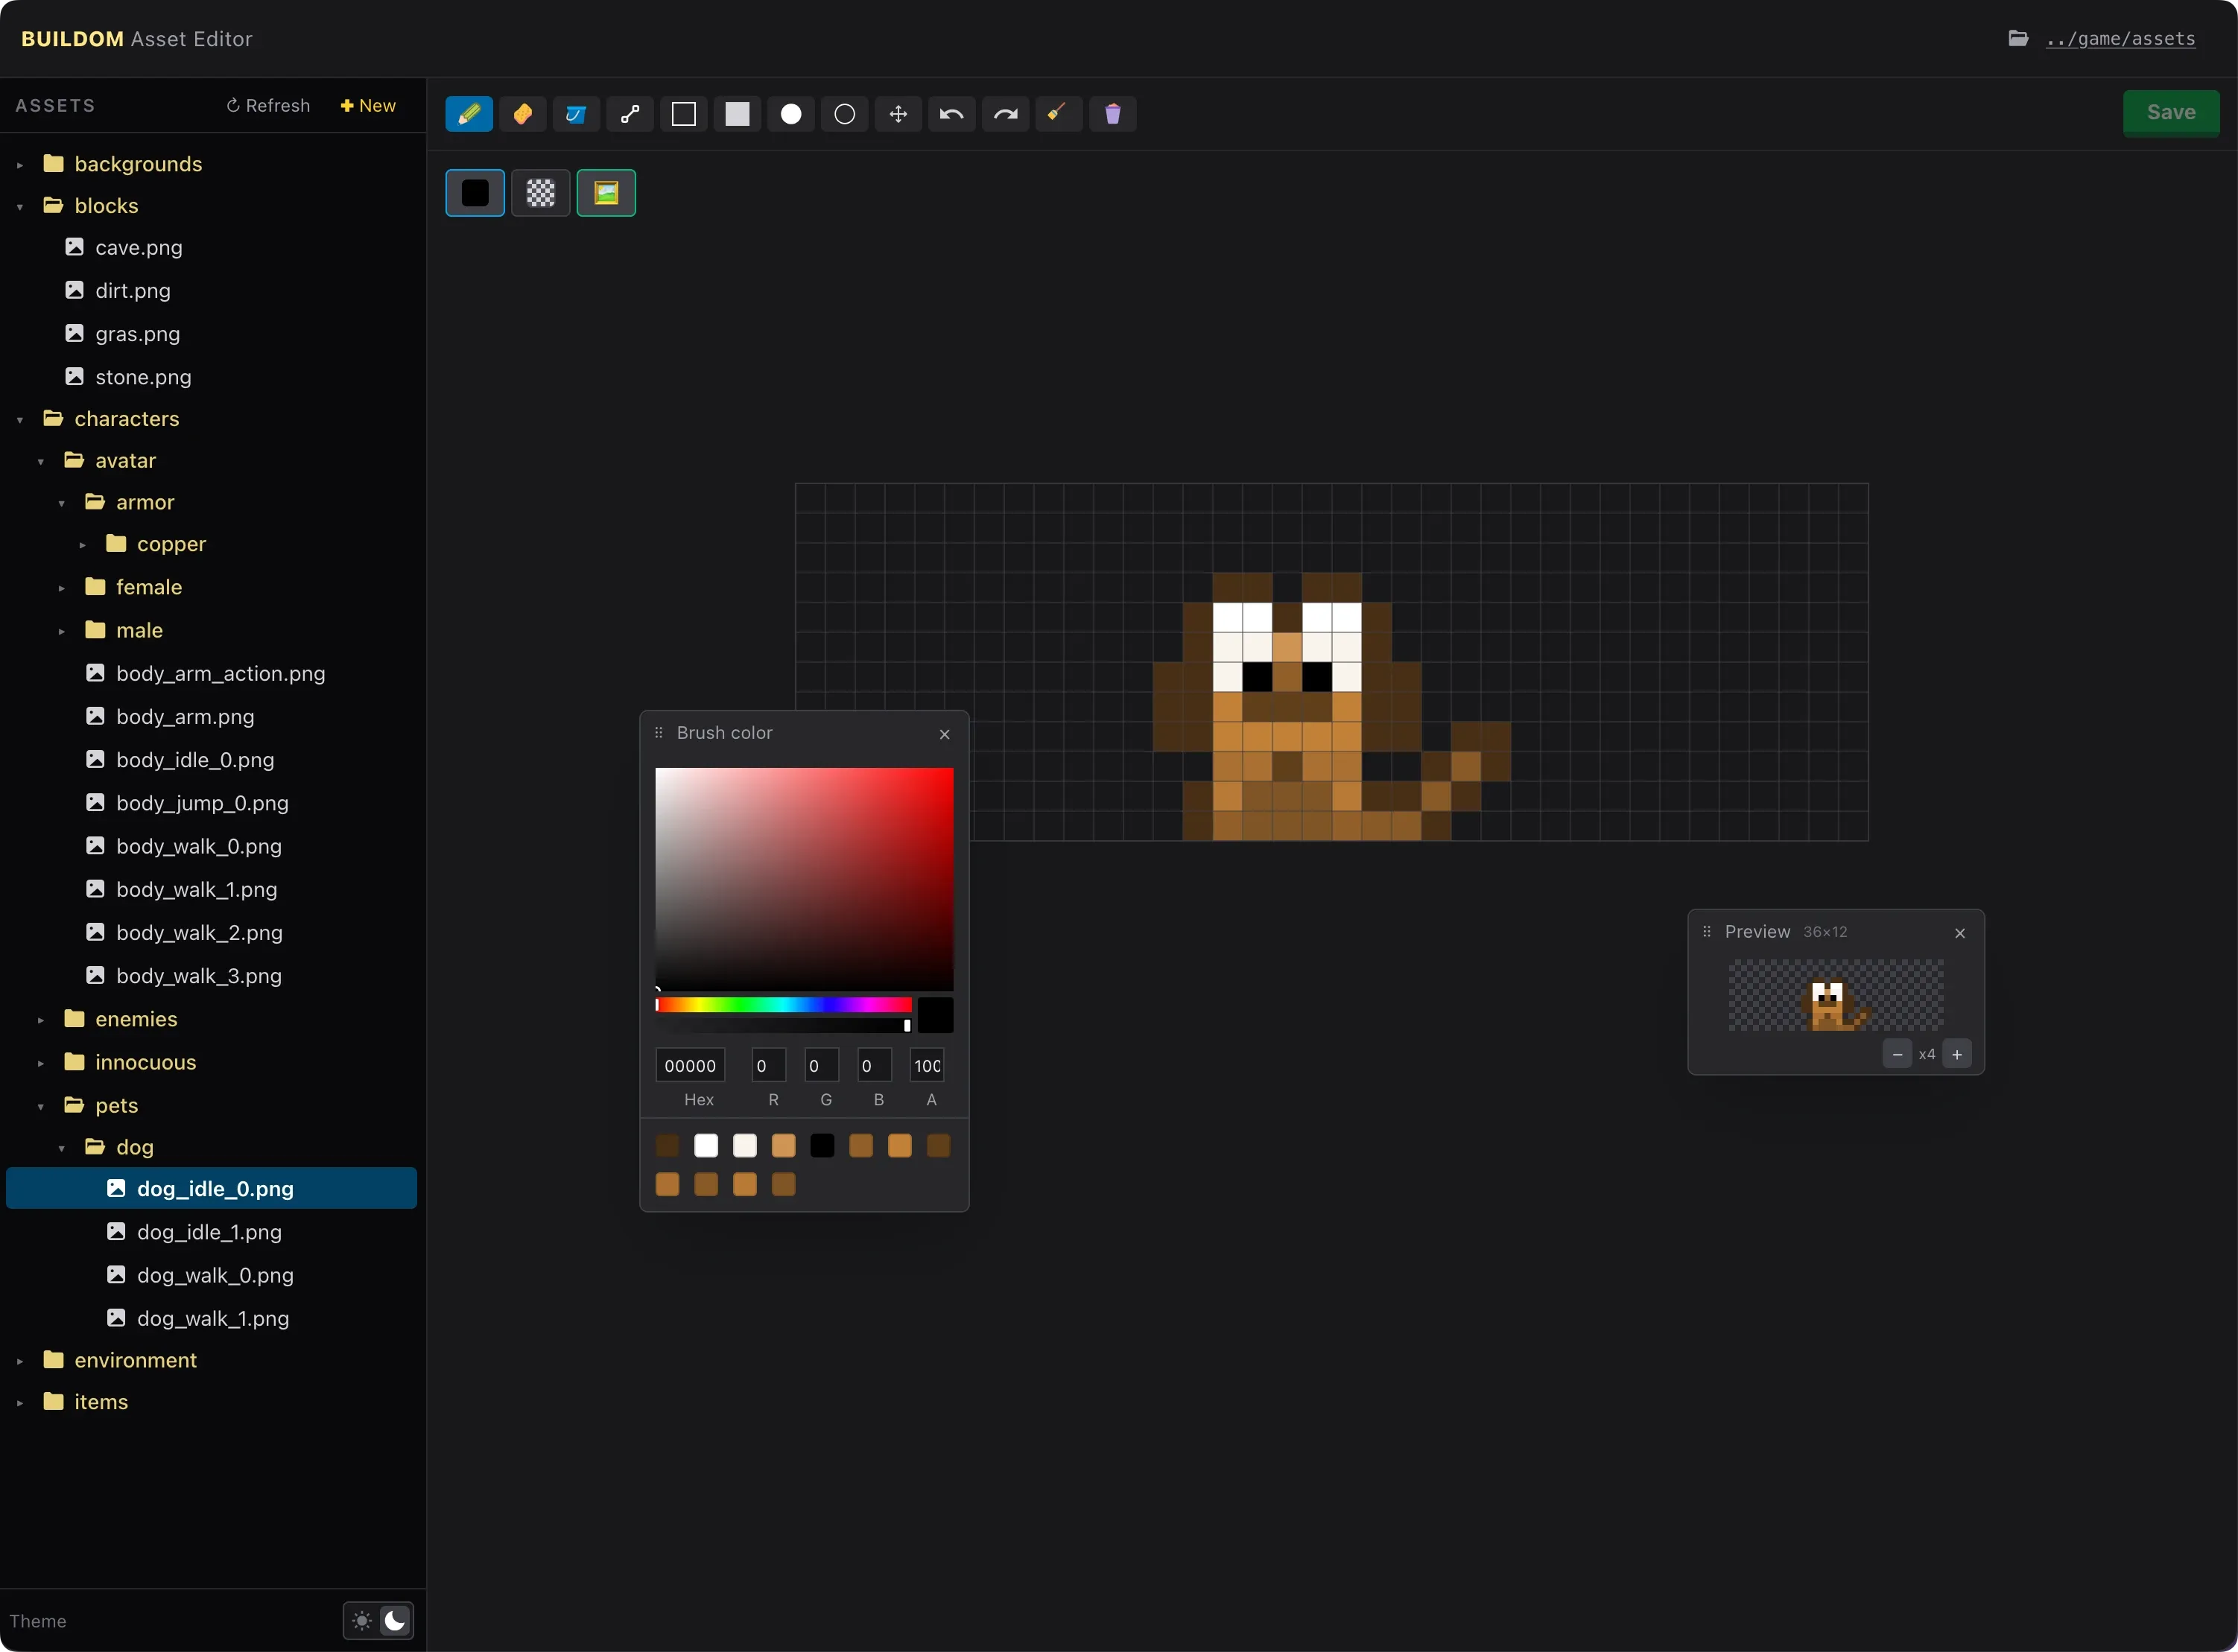Open stone.png in blocks
The width and height of the screenshot is (2238, 1652).
[143, 377]
